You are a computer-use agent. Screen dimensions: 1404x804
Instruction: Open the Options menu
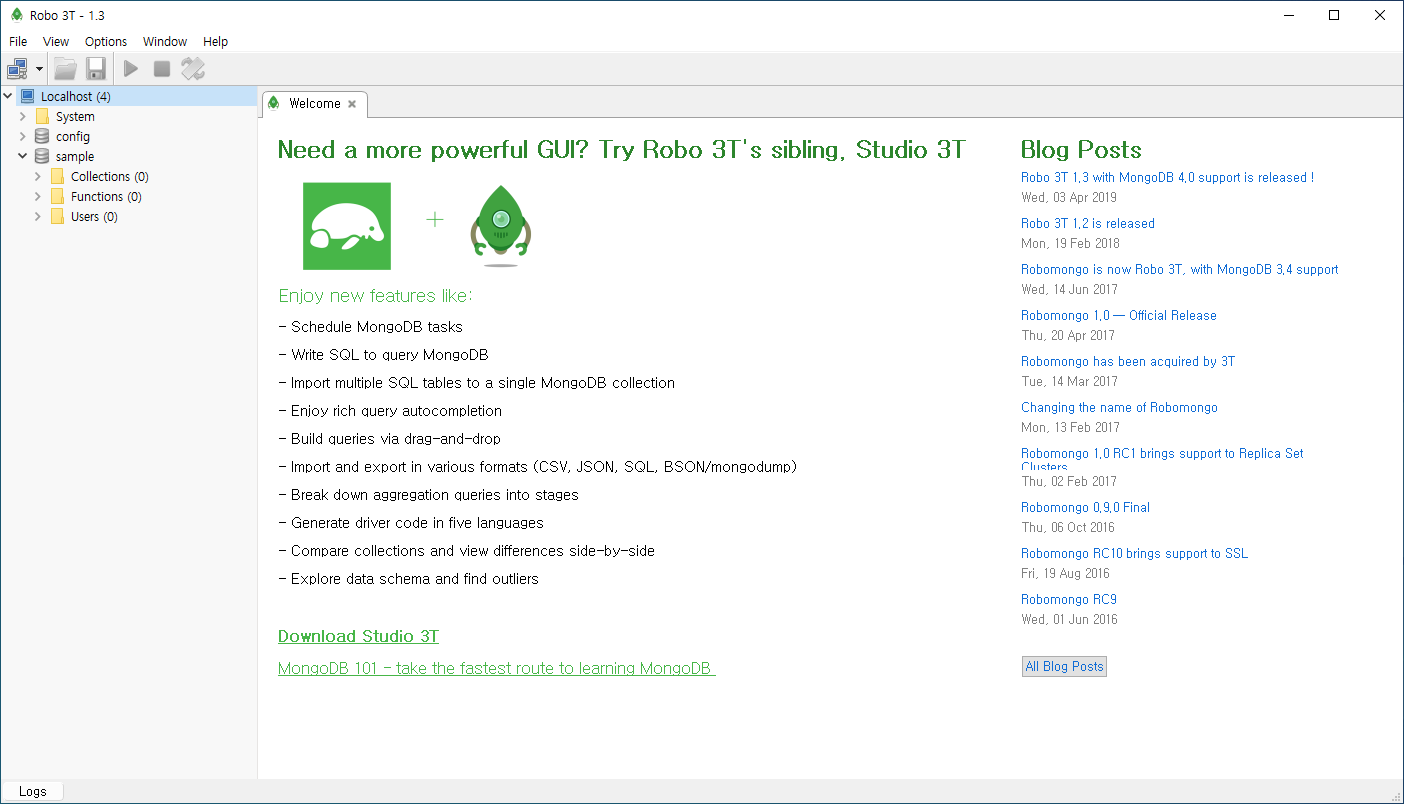pos(106,41)
